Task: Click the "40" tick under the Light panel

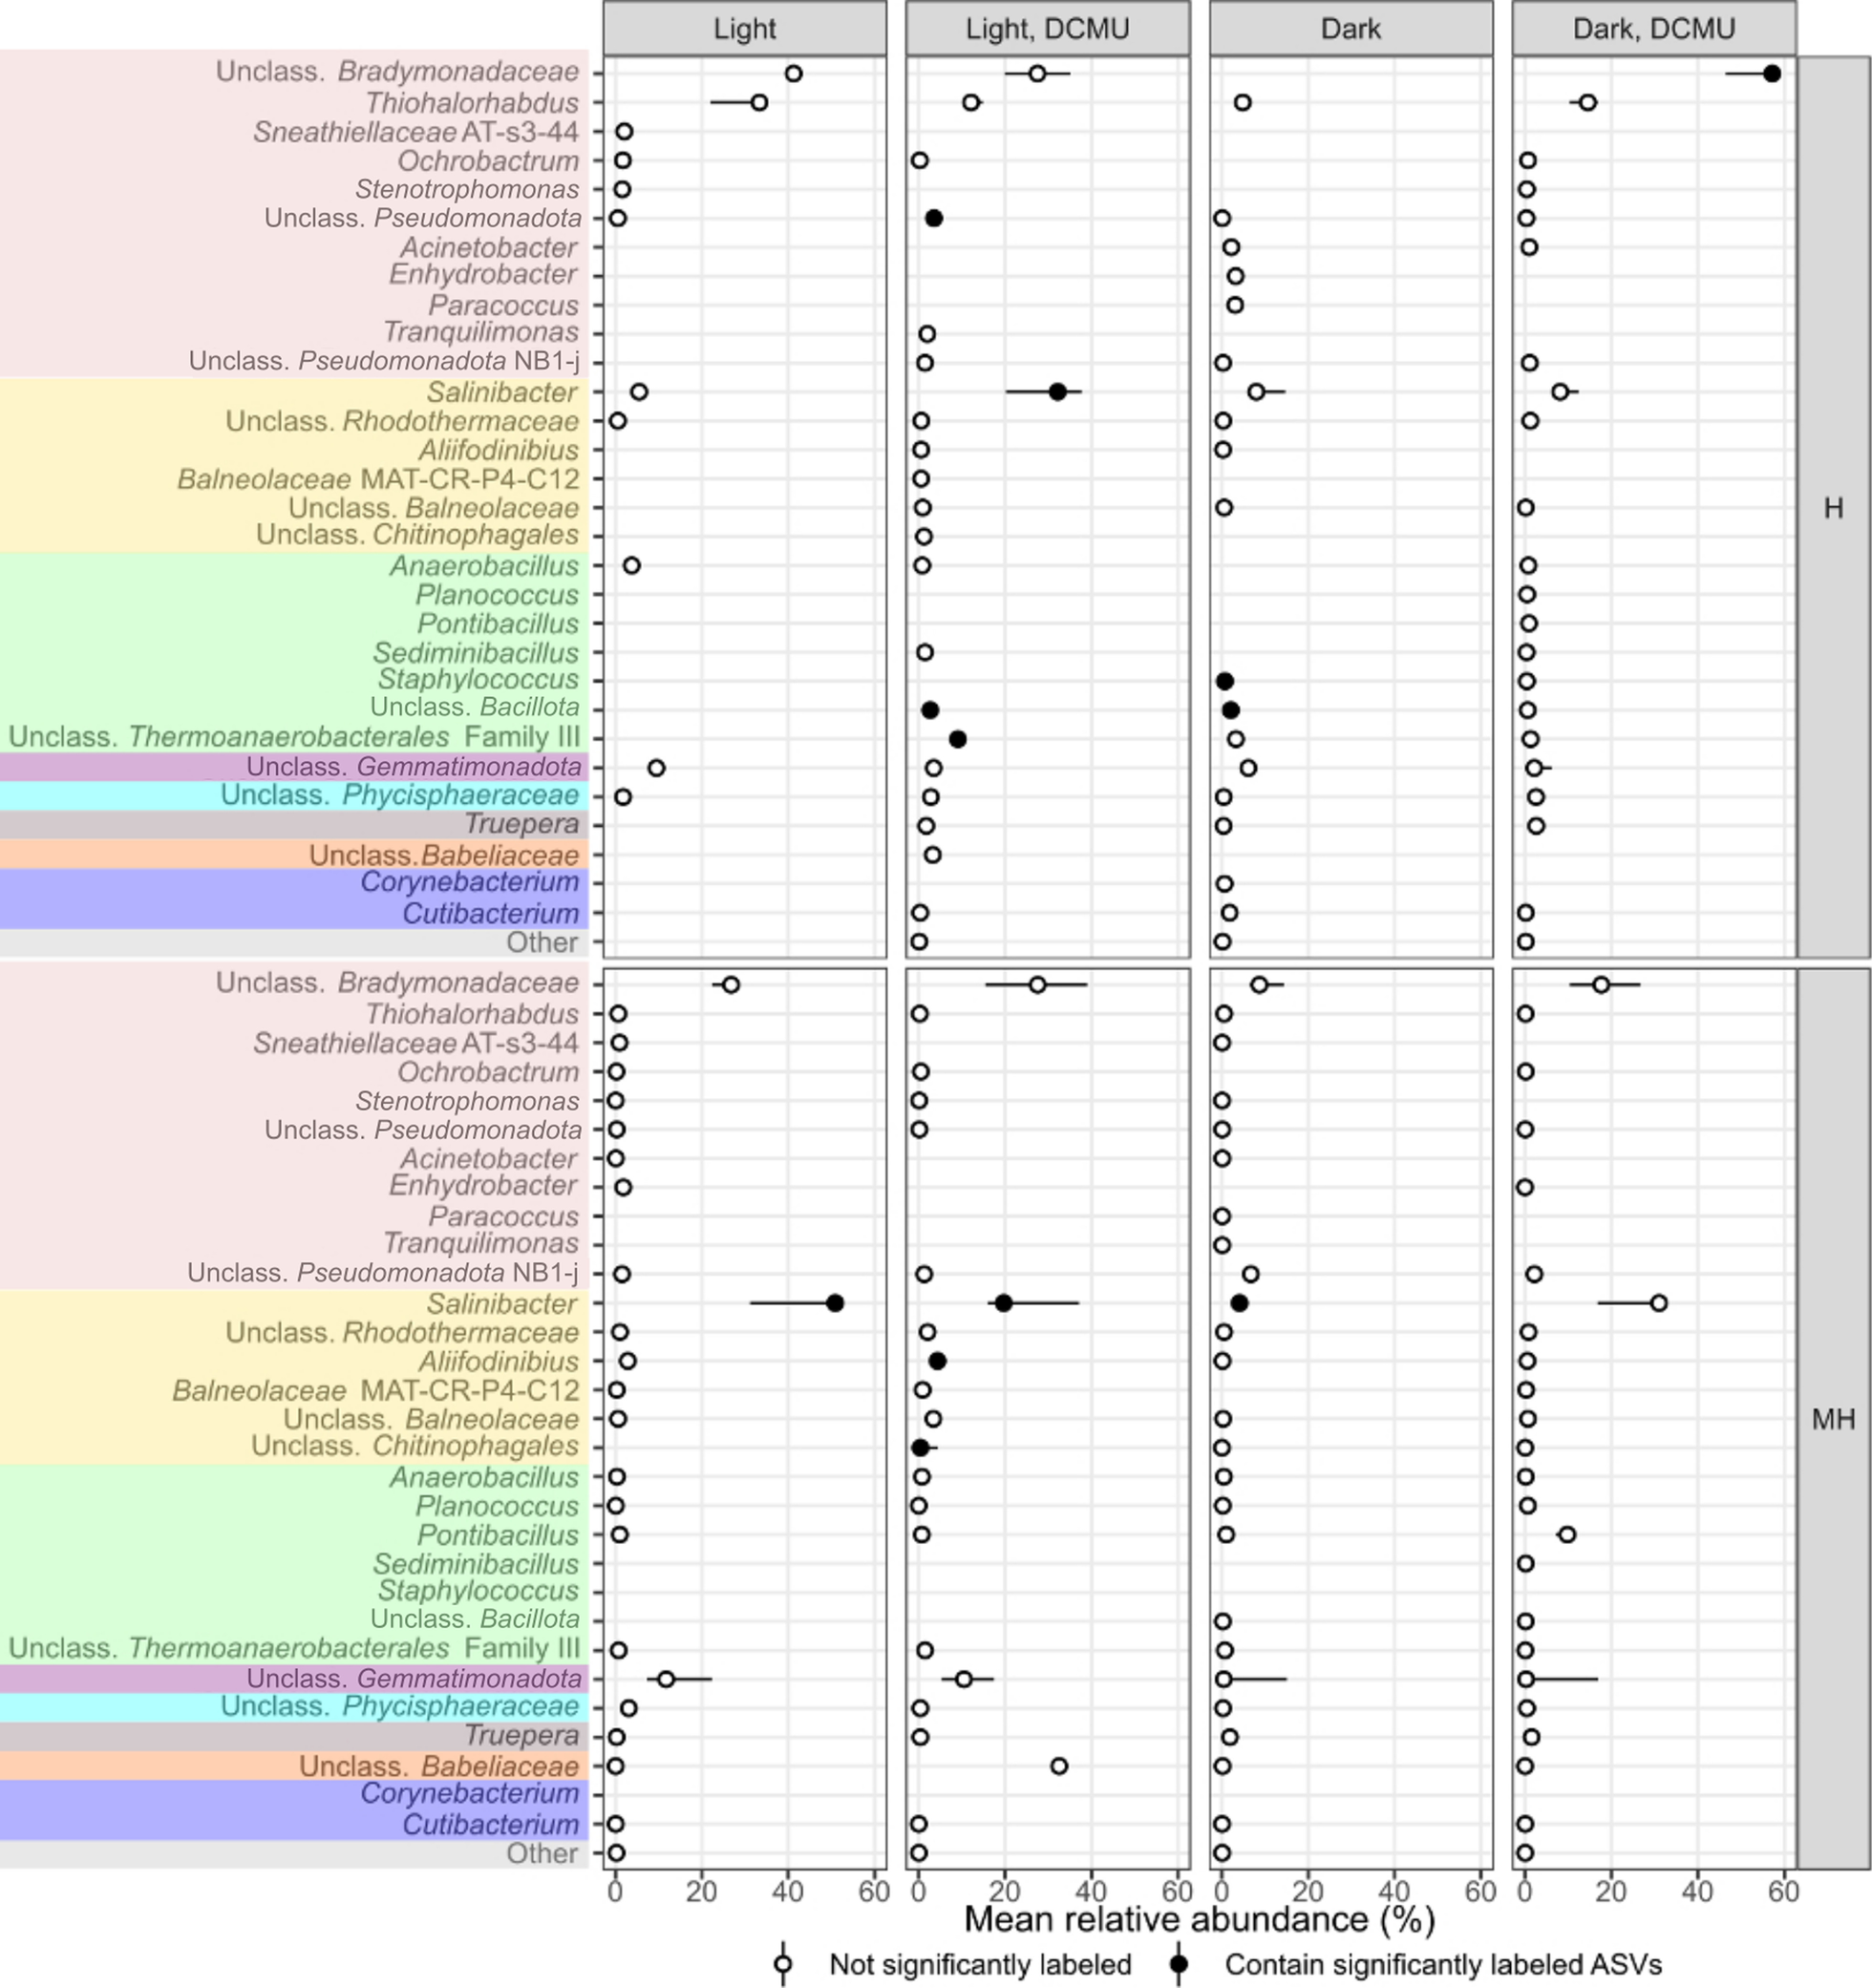Action: [788, 1892]
